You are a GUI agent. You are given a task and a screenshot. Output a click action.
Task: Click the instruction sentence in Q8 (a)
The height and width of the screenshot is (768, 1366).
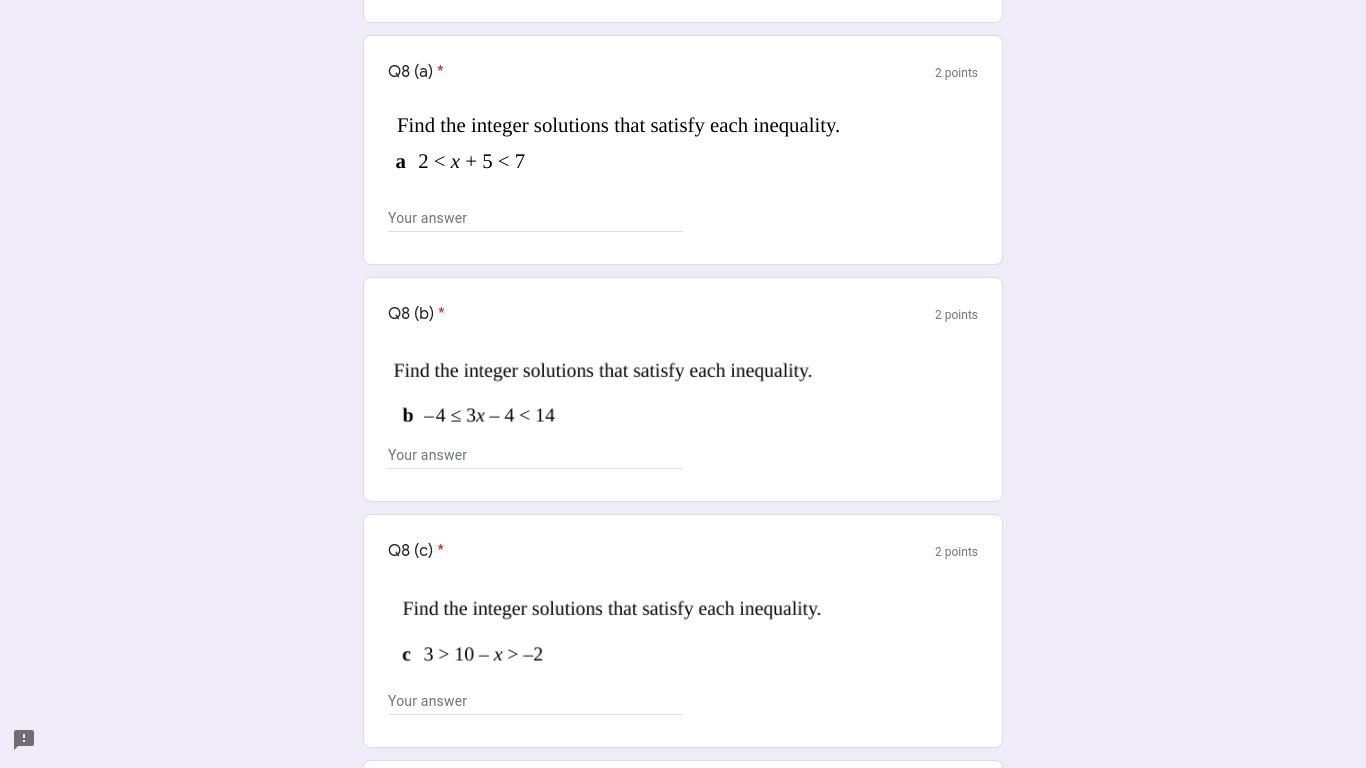click(x=618, y=126)
